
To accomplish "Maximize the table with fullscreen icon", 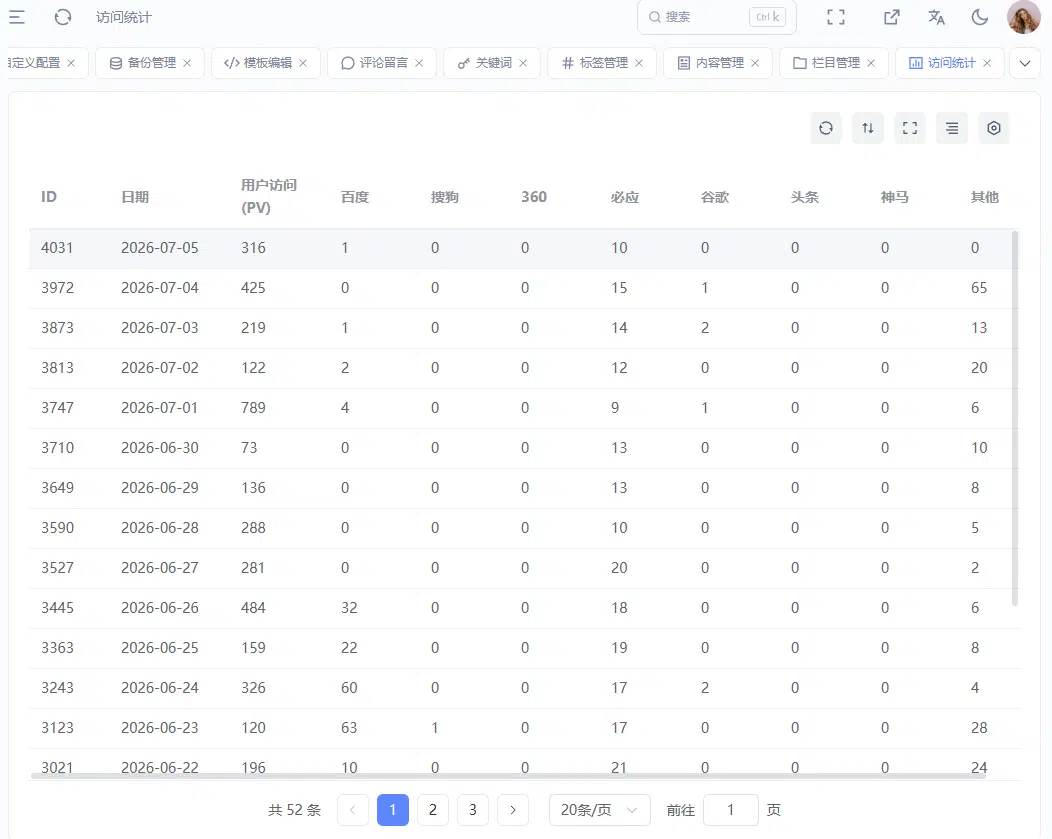I will pyautogui.click(x=910, y=128).
